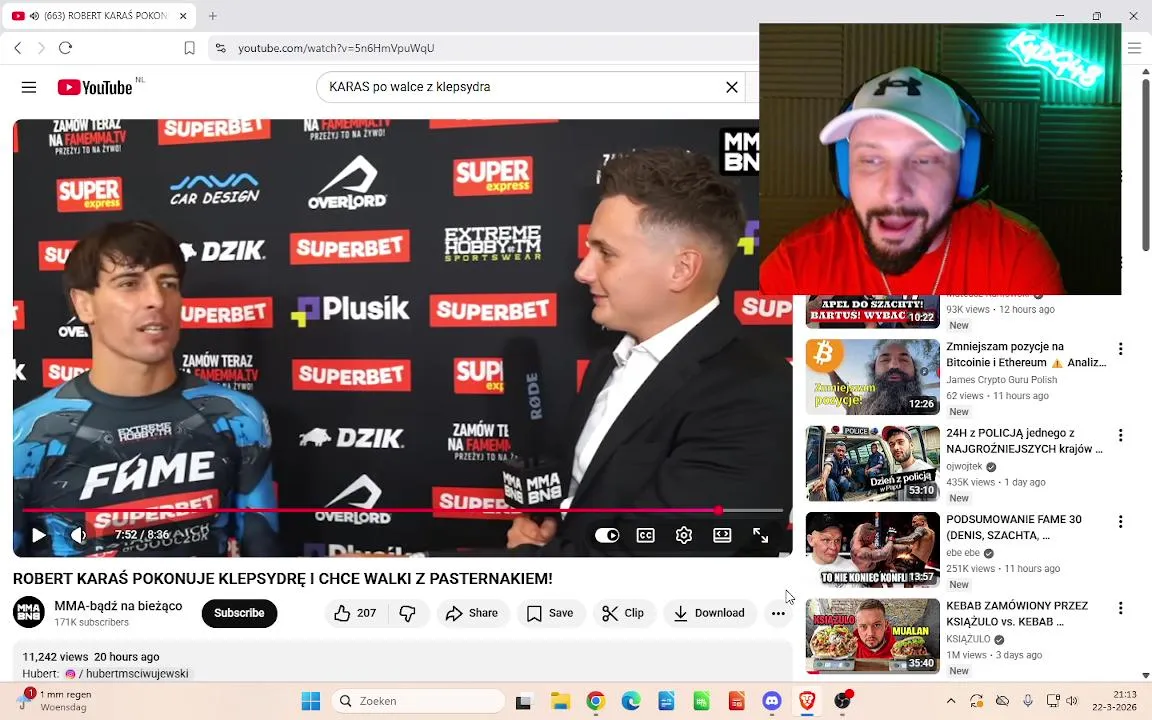This screenshot has width=1152, height=720.
Task: Clear the search box text
Action: click(732, 87)
